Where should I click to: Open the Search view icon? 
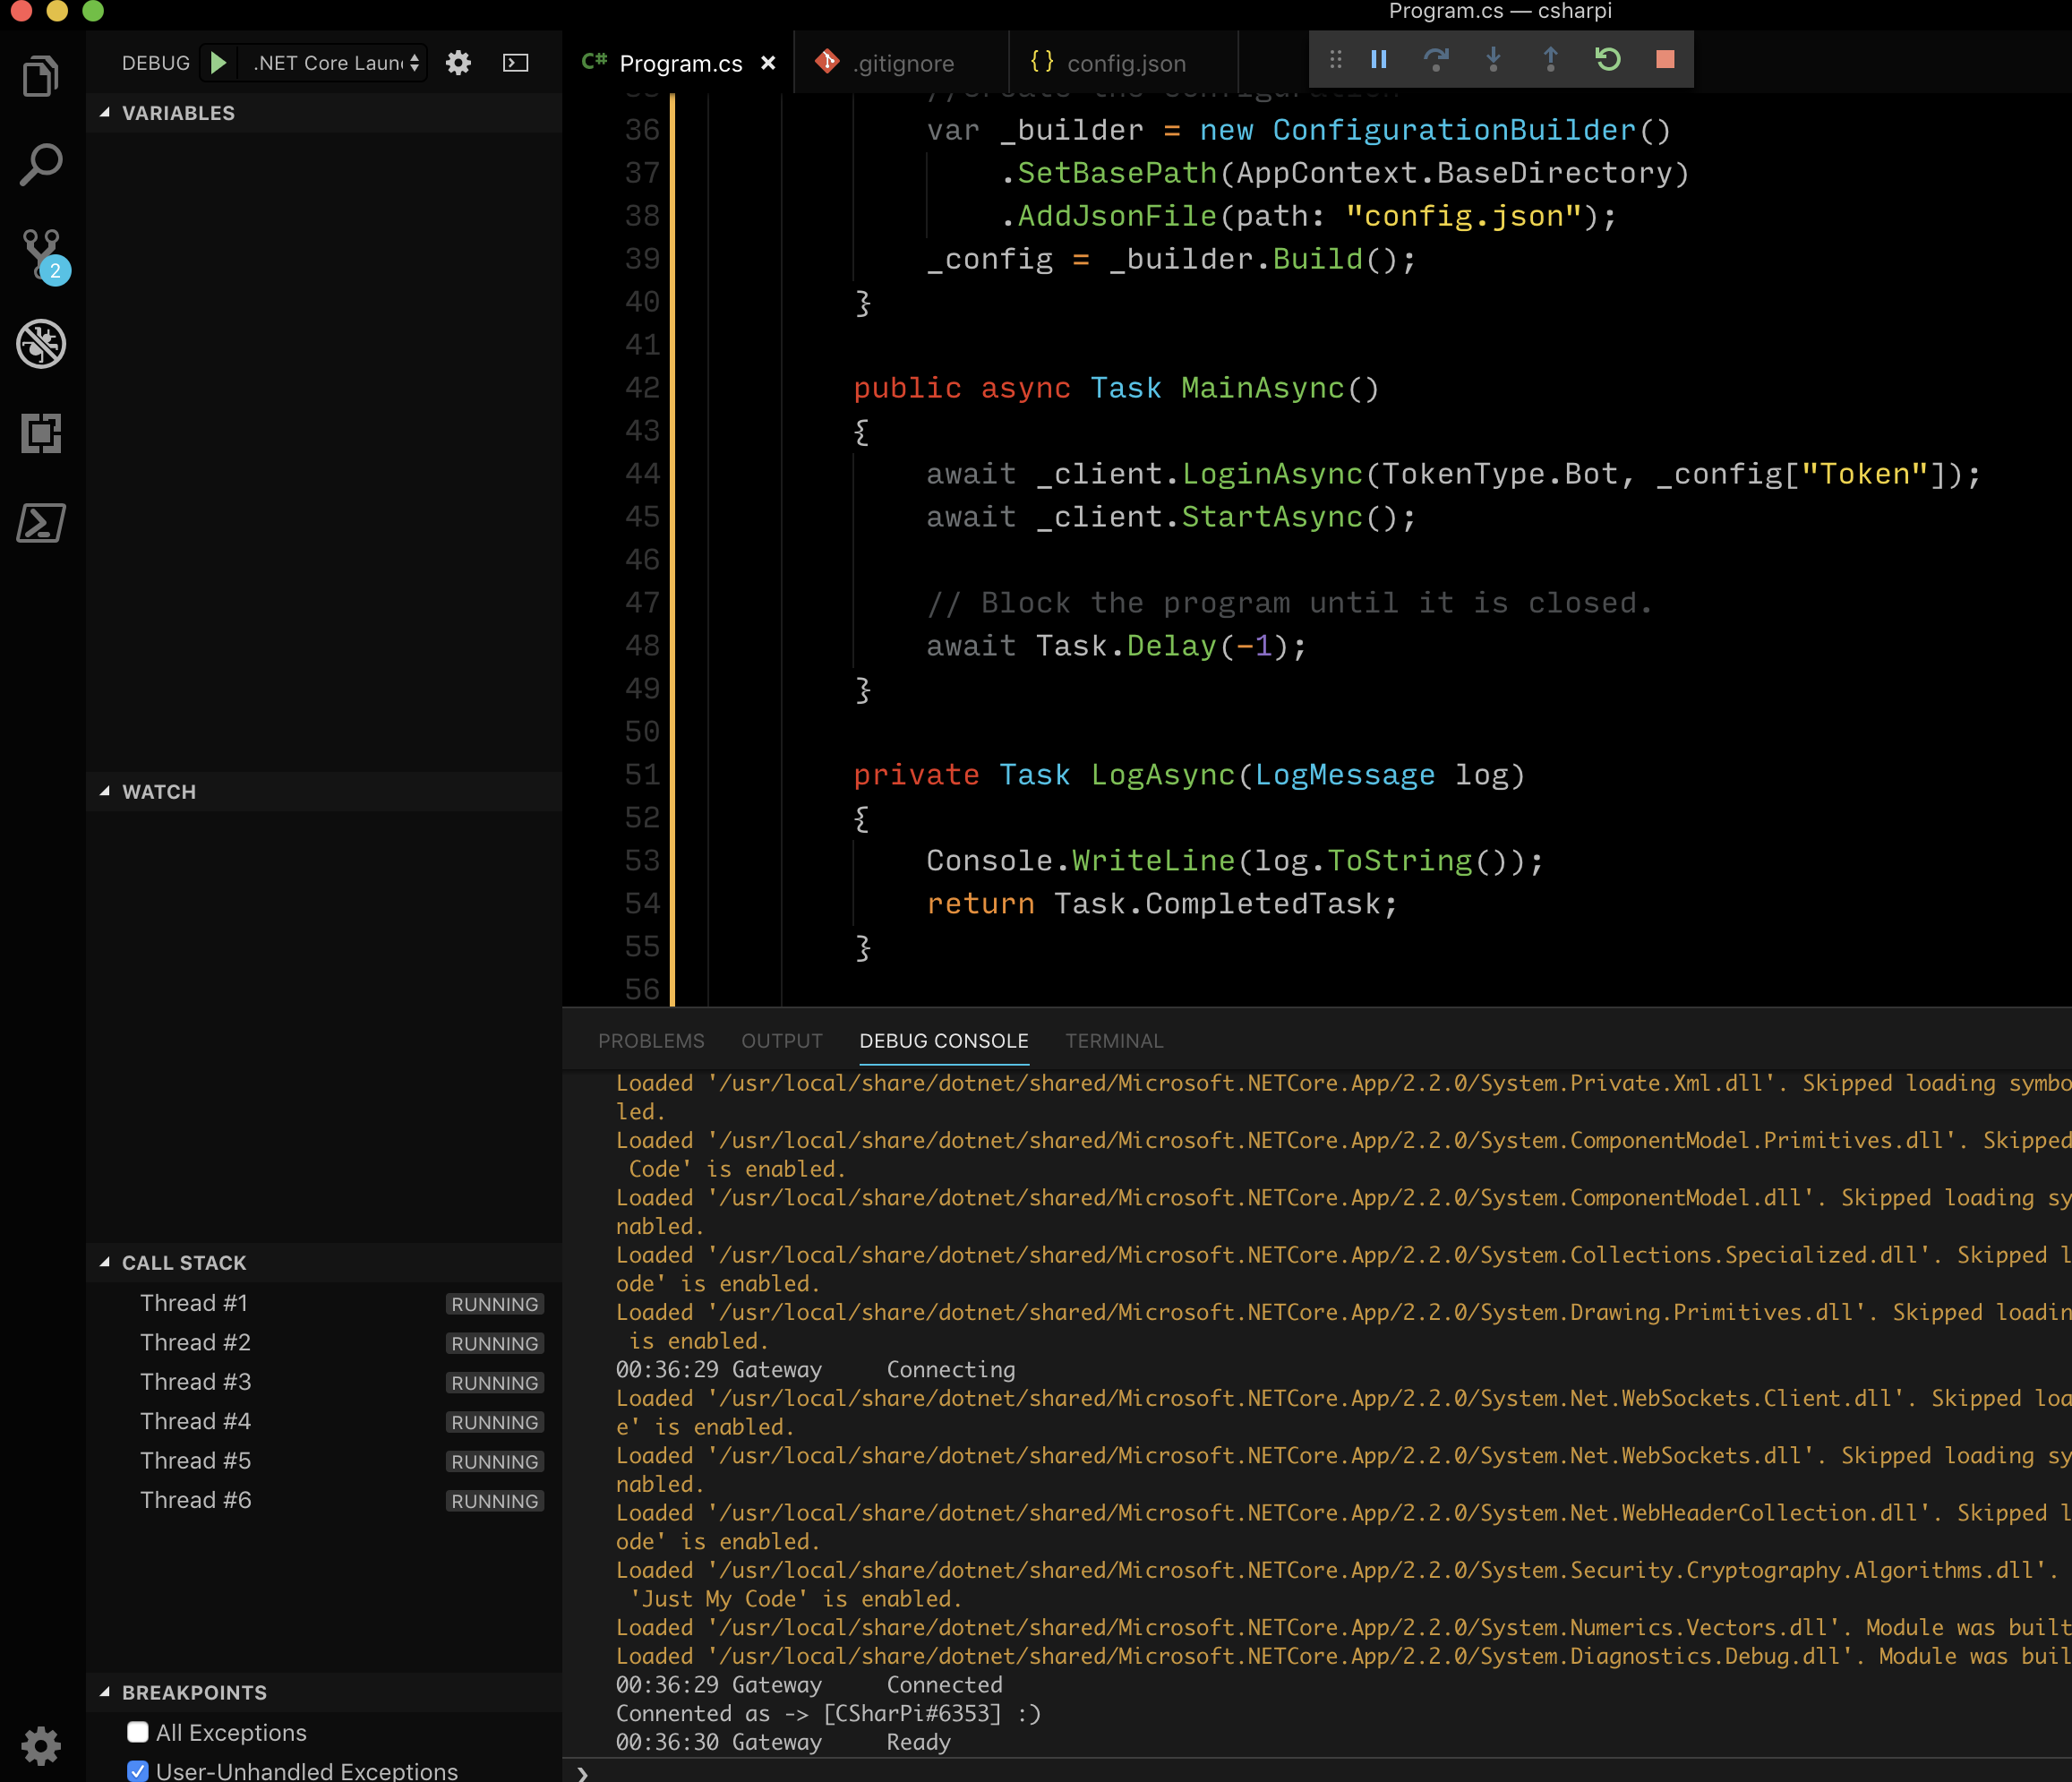[x=41, y=165]
